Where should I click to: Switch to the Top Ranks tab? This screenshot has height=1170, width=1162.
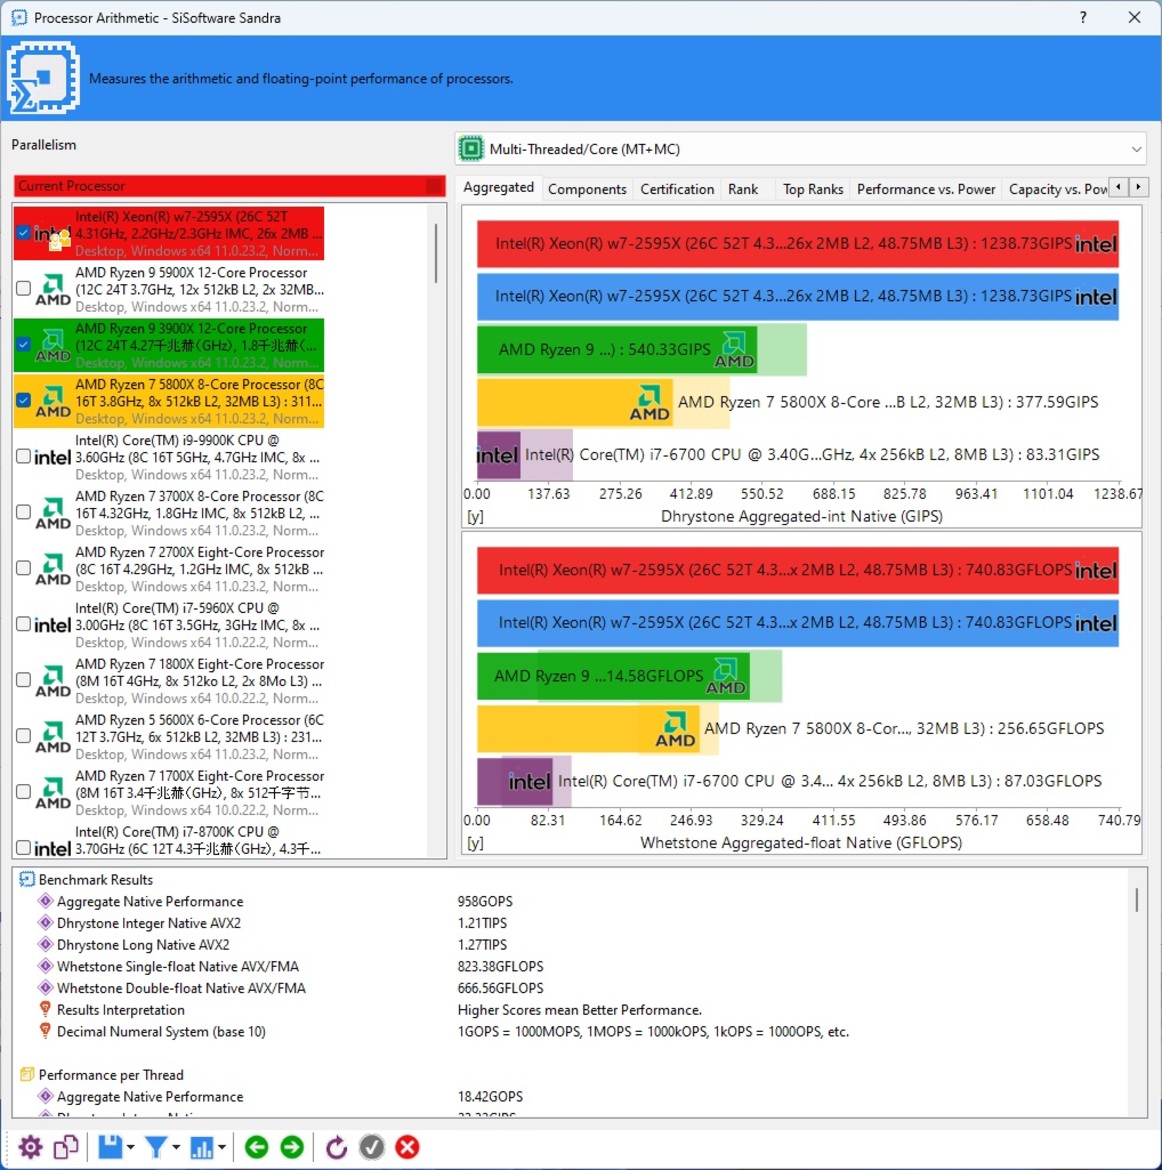pos(813,189)
